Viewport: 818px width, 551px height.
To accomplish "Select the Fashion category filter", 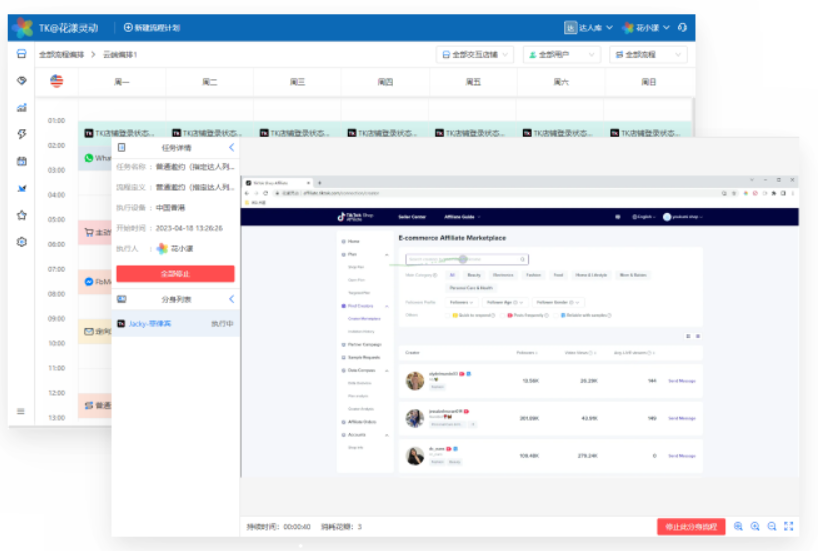I will [533, 275].
